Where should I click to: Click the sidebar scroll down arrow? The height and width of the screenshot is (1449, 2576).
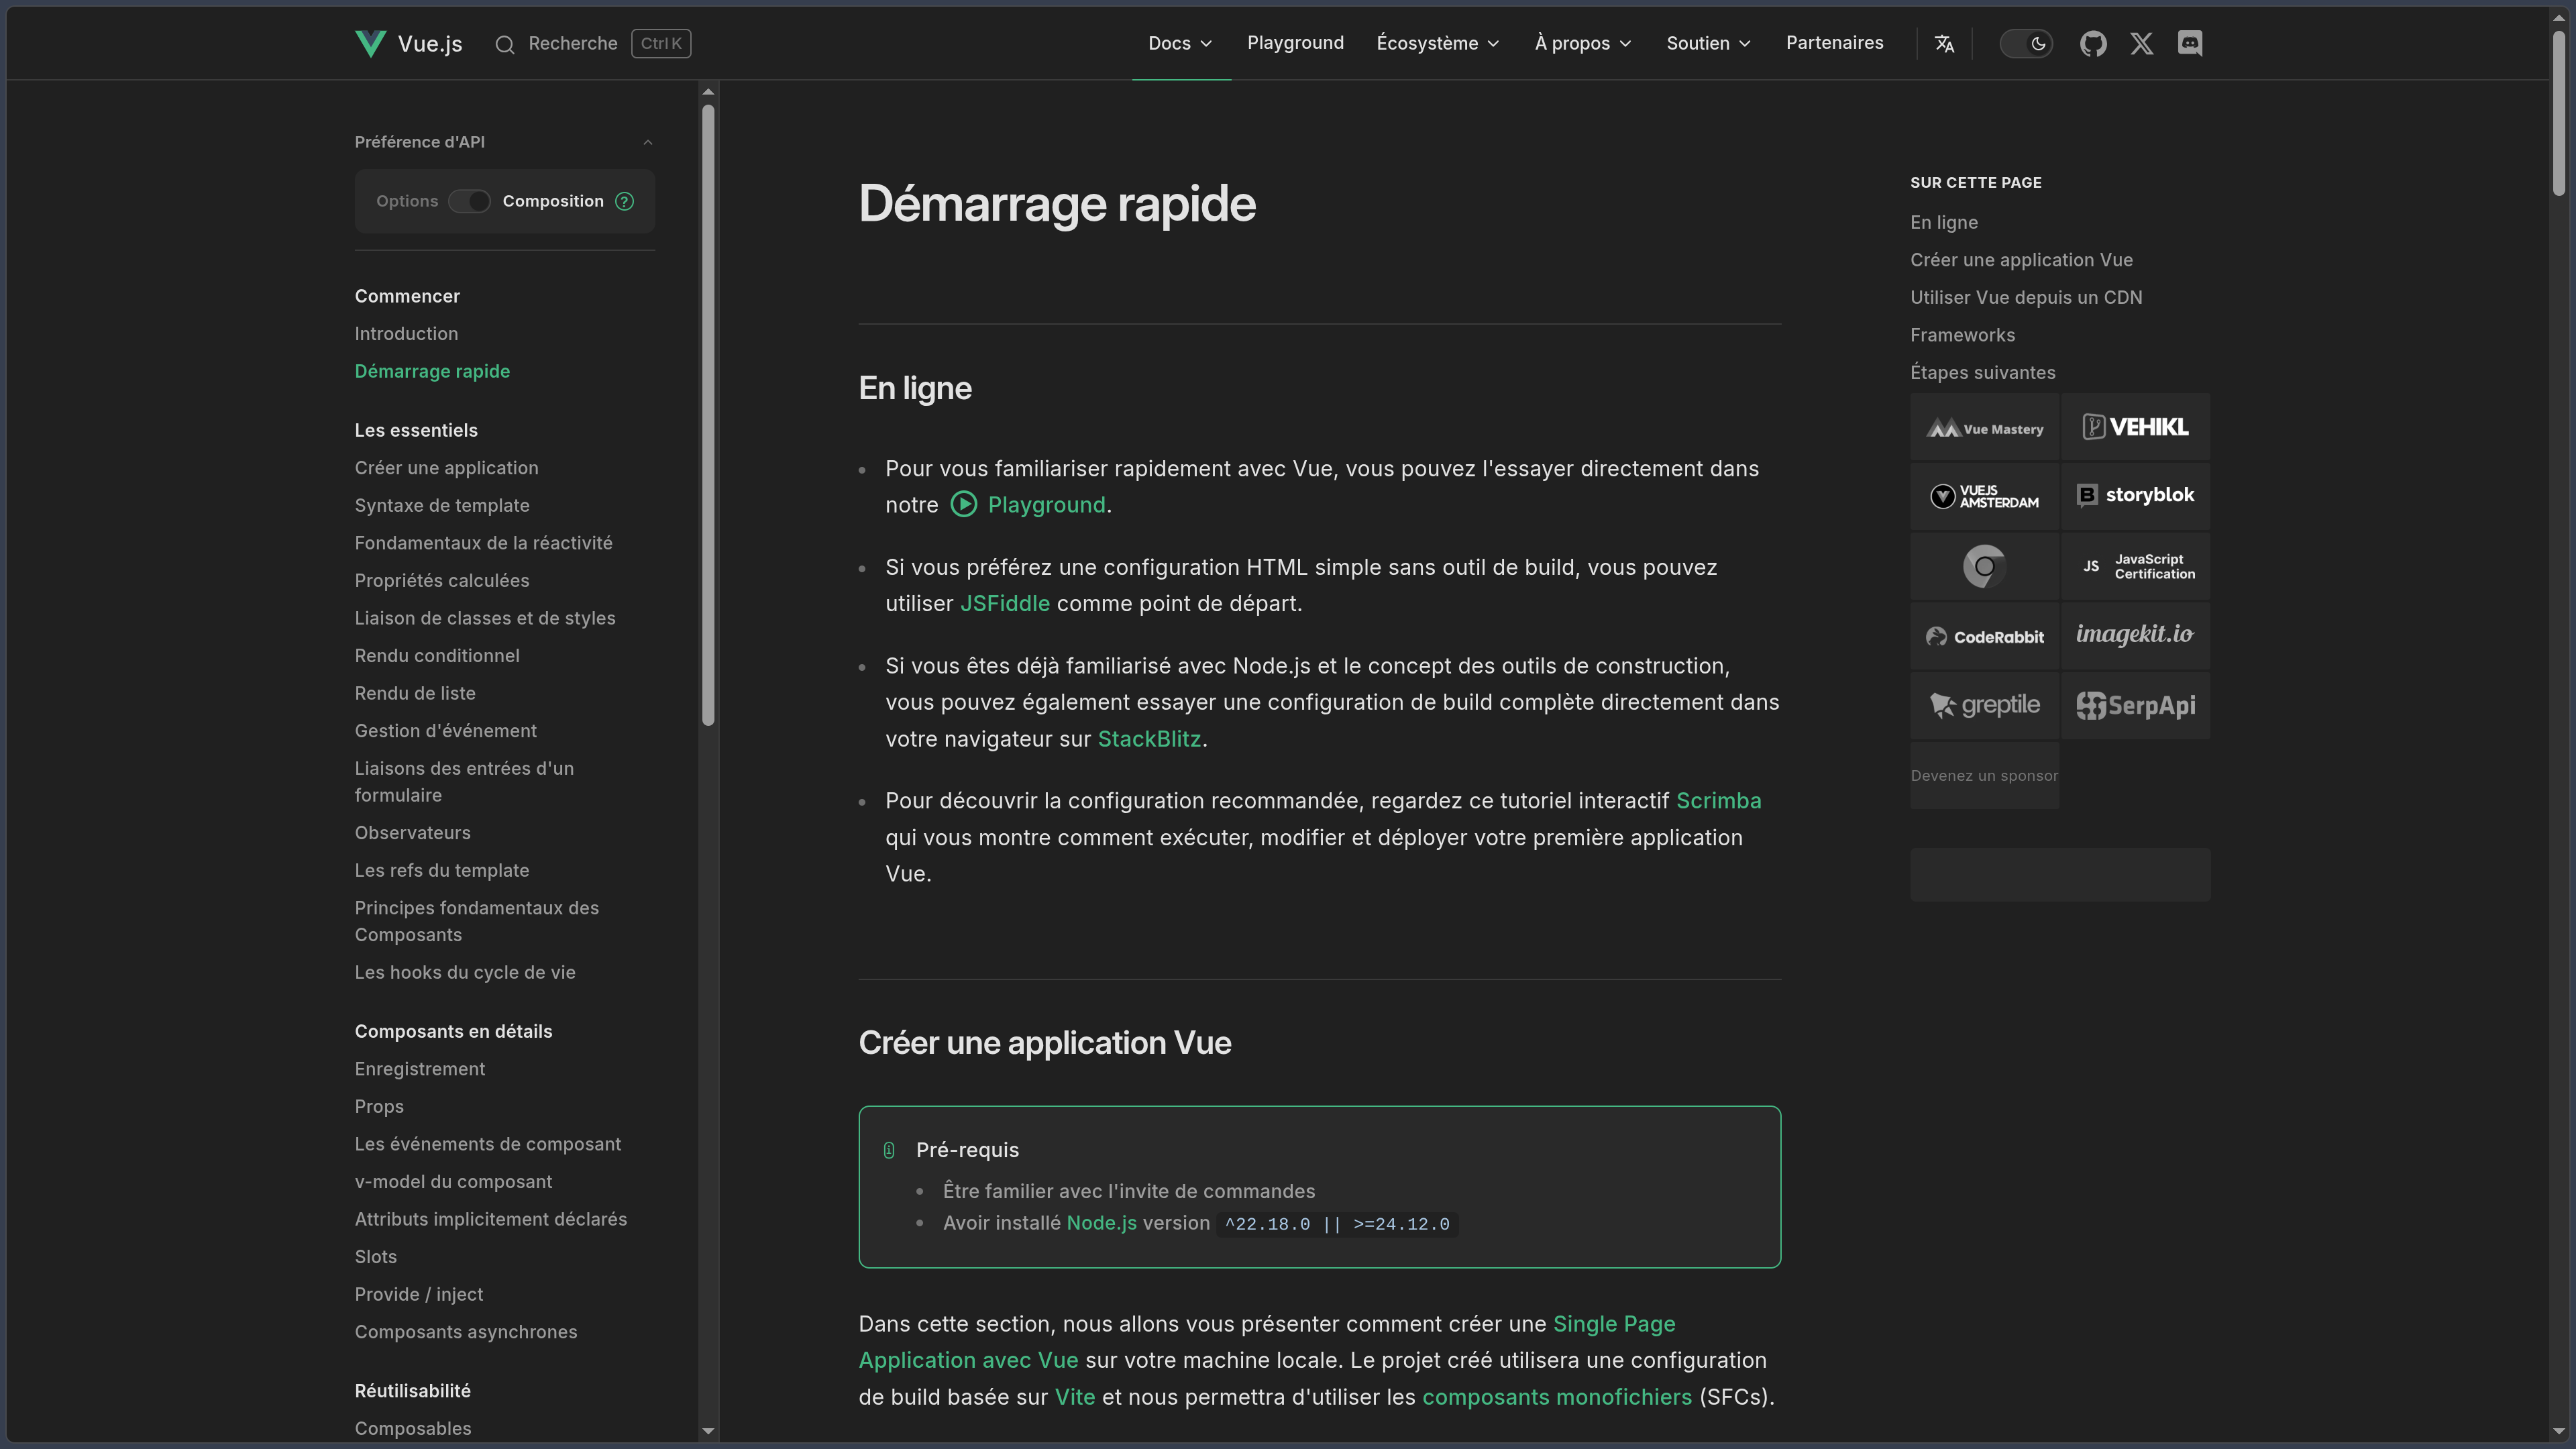(x=708, y=1431)
